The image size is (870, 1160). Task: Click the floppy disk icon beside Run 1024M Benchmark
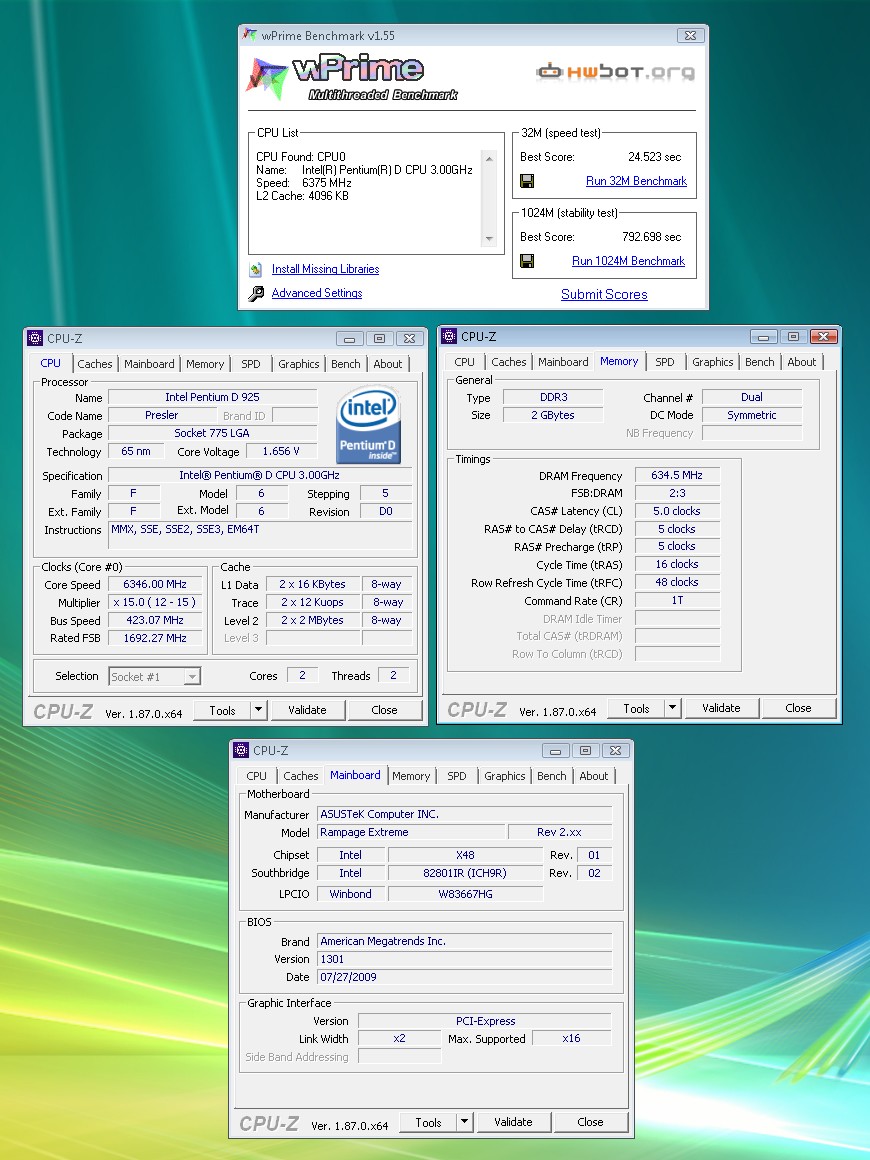(527, 261)
